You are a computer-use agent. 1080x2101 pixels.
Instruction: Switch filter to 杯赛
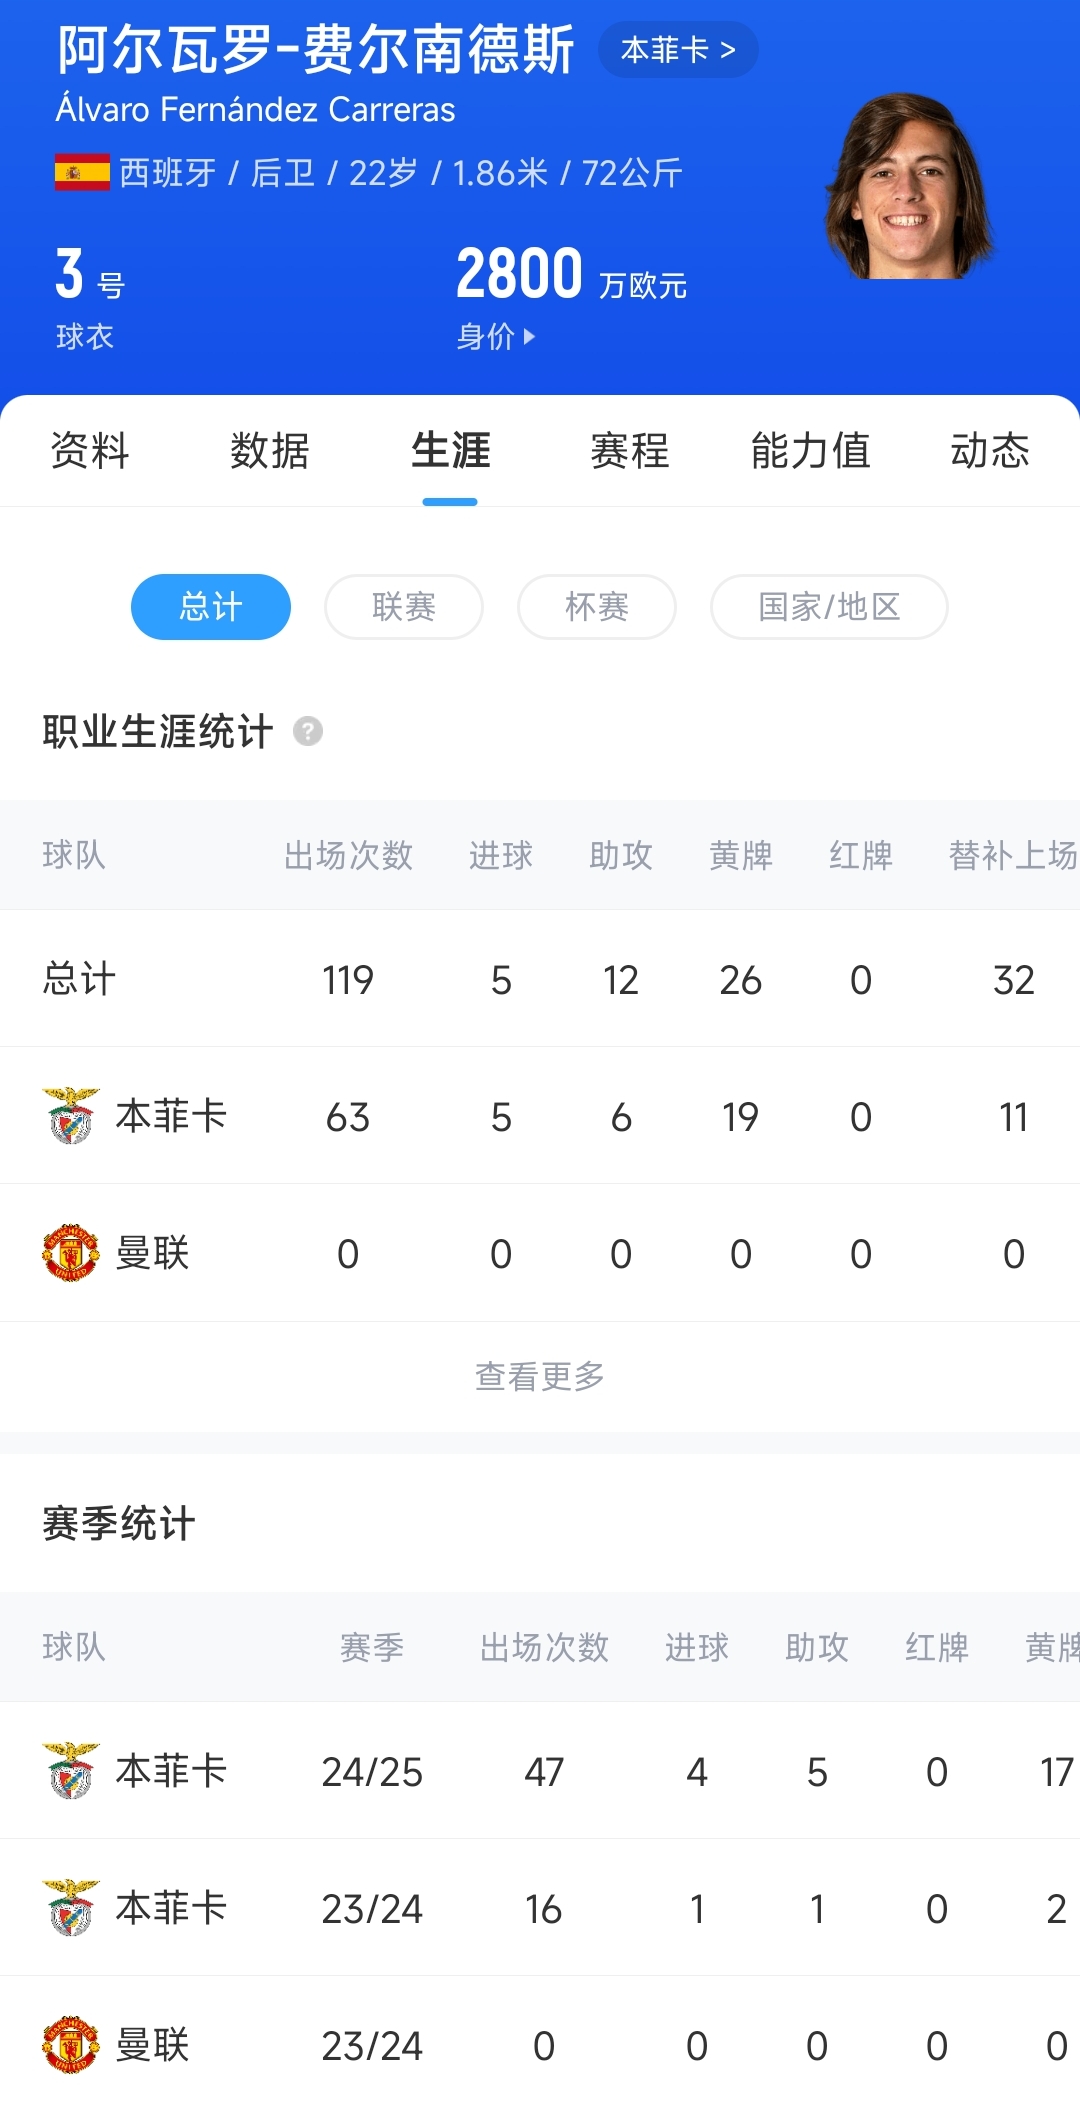tap(597, 607)
